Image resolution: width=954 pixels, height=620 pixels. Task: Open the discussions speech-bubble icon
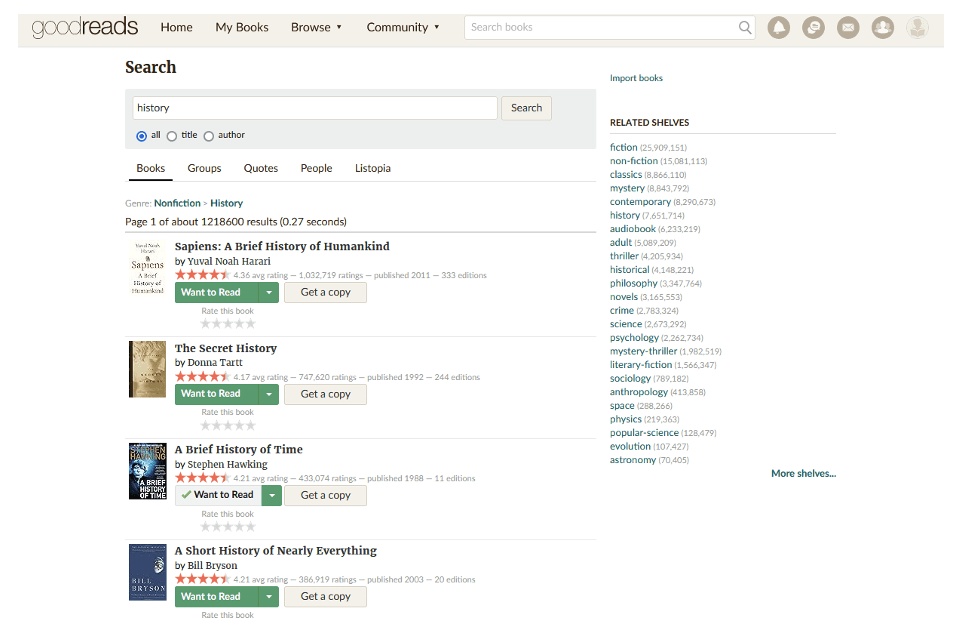click(813, 27)
